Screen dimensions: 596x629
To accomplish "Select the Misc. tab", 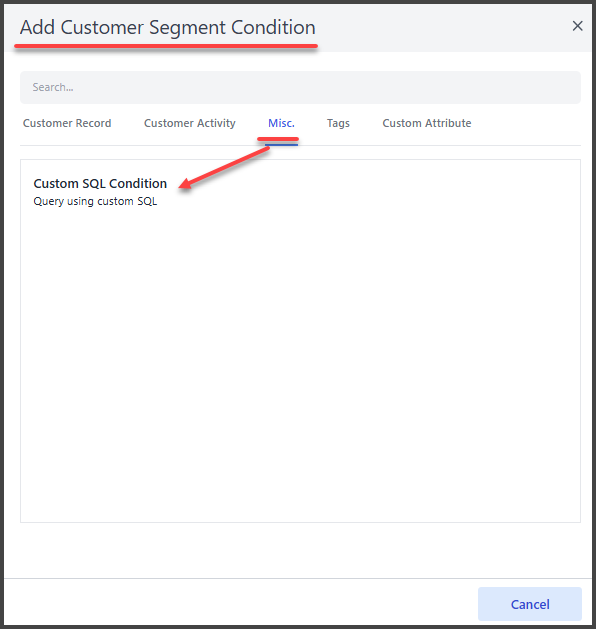I will coord(281,123).
